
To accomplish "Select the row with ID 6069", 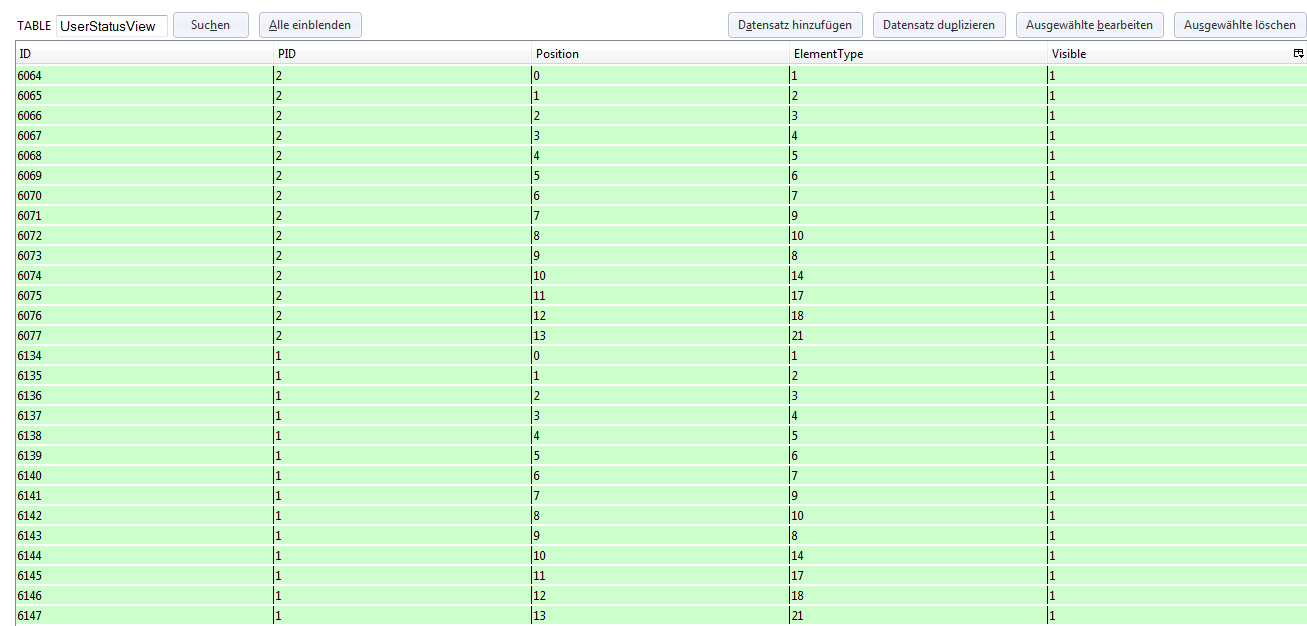I will (661, 176).
